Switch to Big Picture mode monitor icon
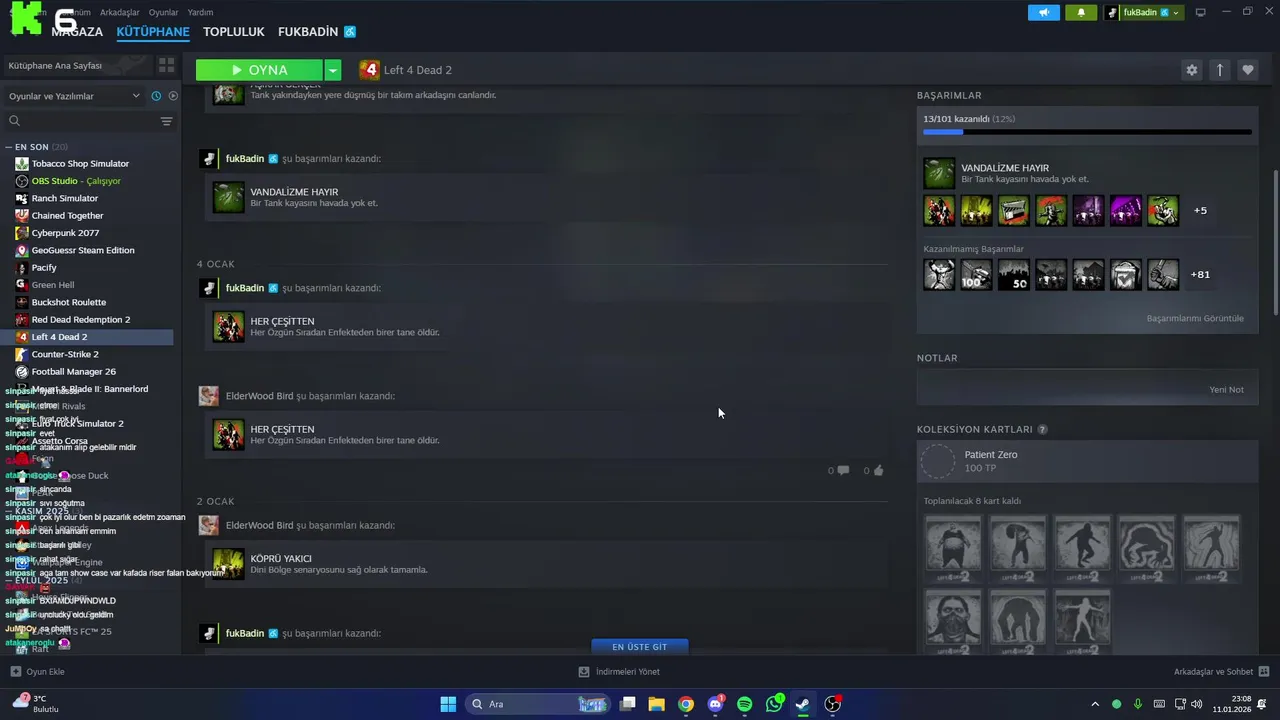 coord(1201,12)
